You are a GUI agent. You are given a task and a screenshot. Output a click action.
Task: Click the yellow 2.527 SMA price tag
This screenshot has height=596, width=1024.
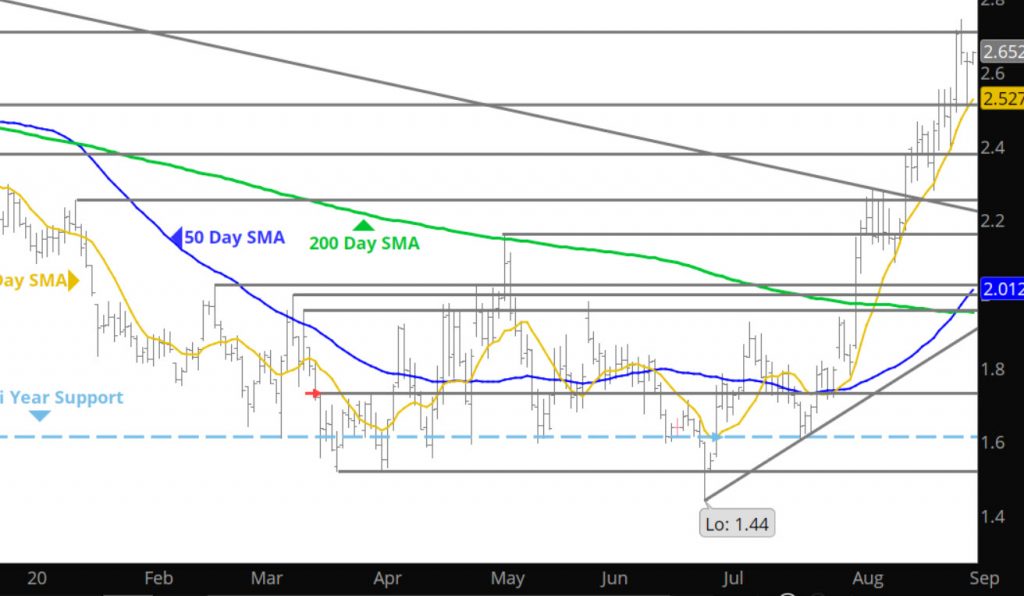(1001, 98)
